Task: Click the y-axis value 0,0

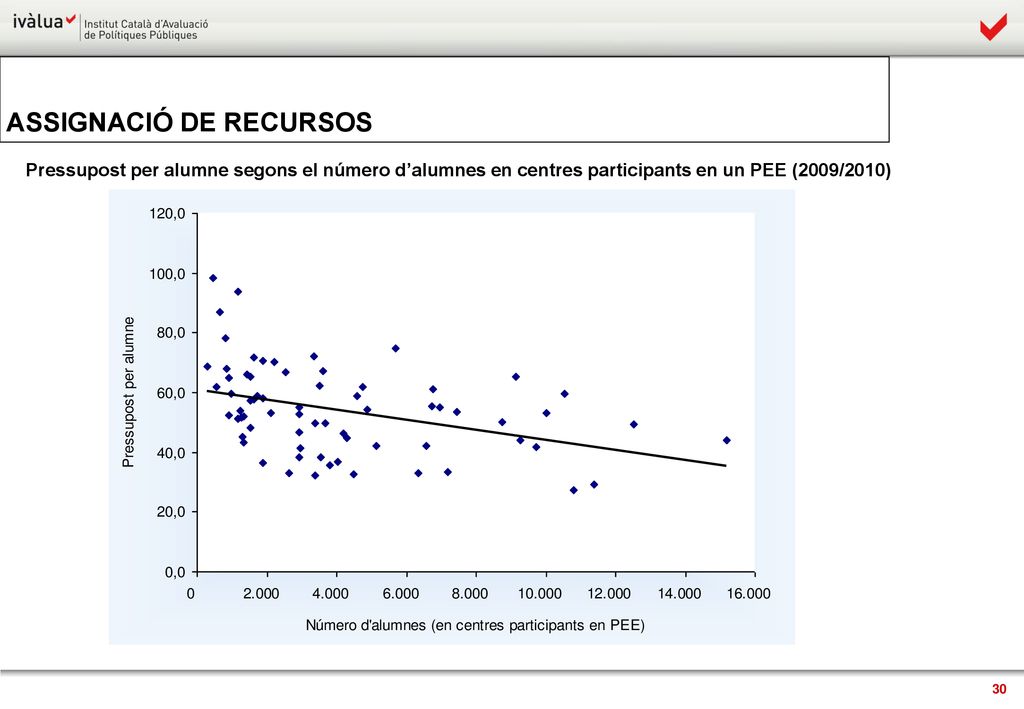Action: [x=174, y=573]
